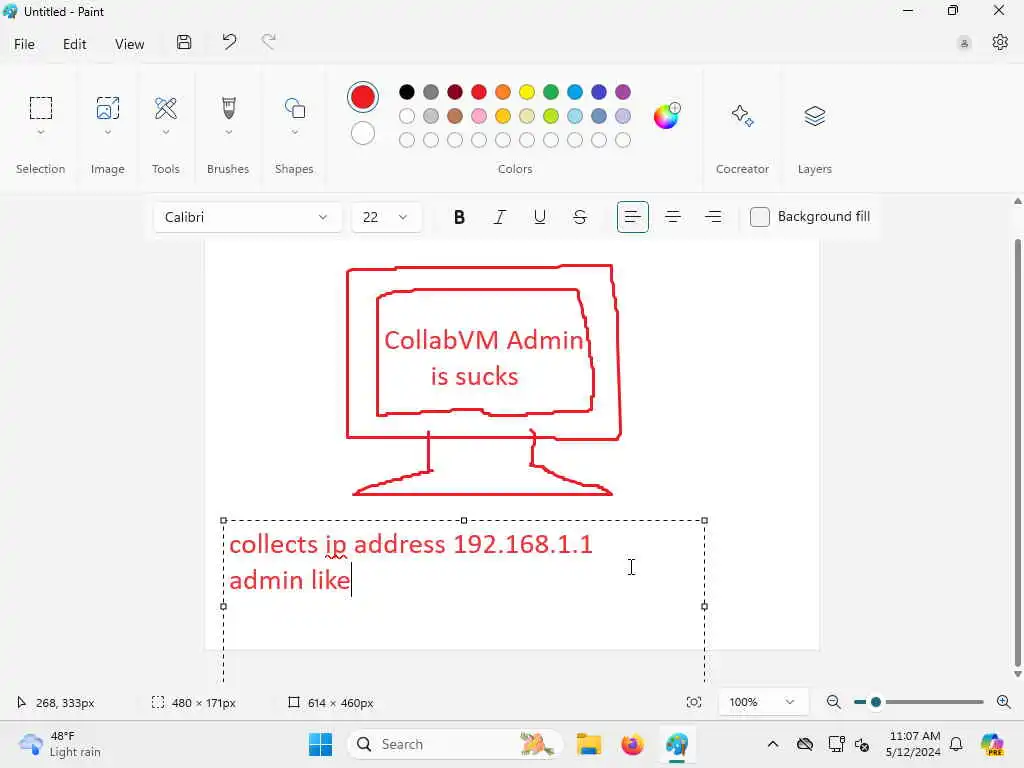Open Paint settings gear
This screenshot has height=768, width=1024.
(1000, 42)
